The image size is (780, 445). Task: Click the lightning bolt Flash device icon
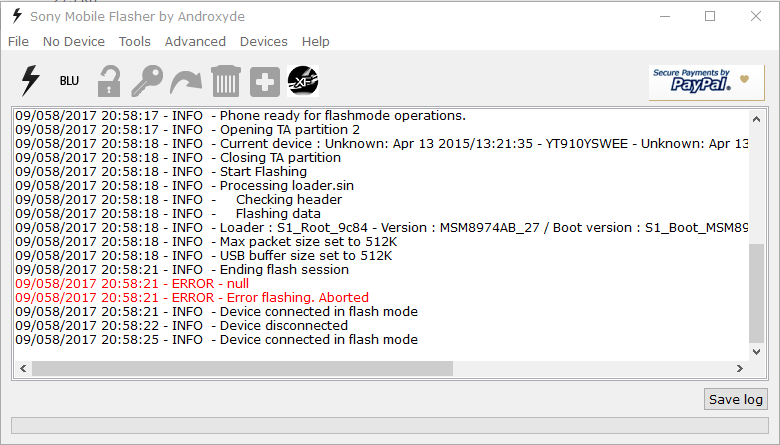tap(30, 81)
